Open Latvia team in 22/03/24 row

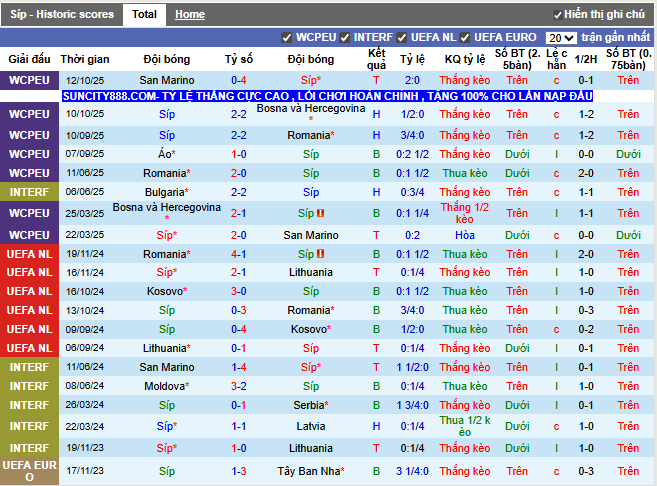click(310, 426)
